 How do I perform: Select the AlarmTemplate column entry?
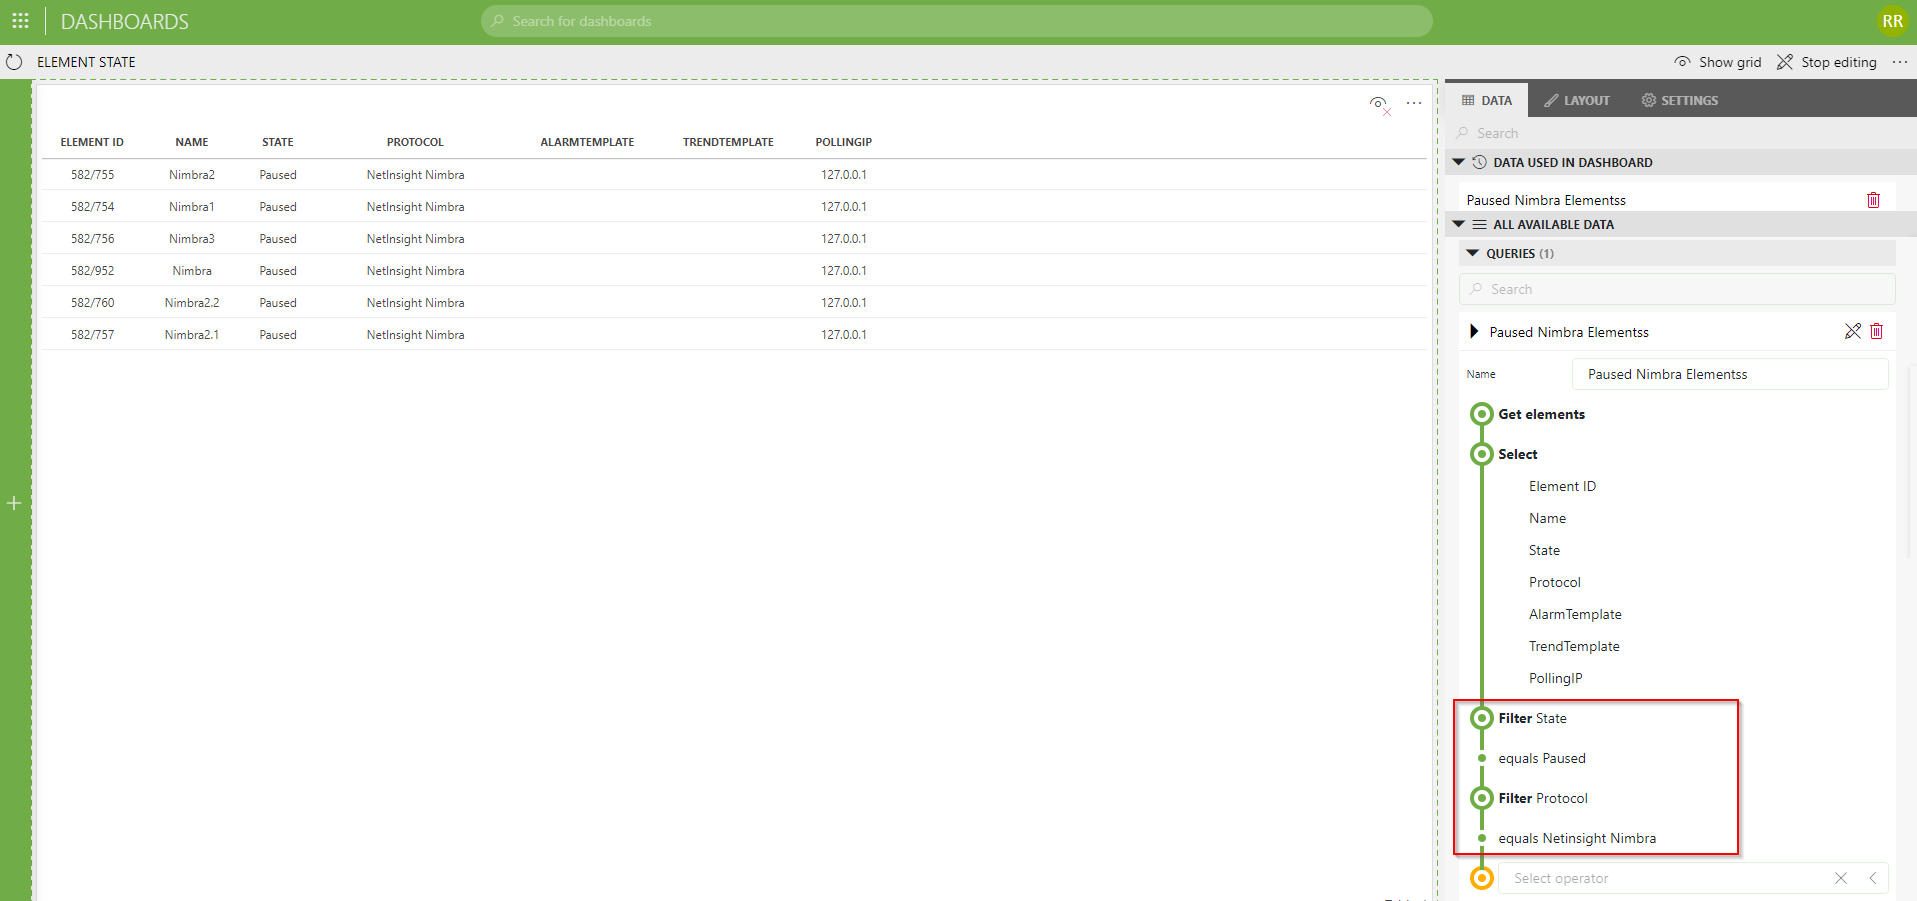click(1575, 614)
